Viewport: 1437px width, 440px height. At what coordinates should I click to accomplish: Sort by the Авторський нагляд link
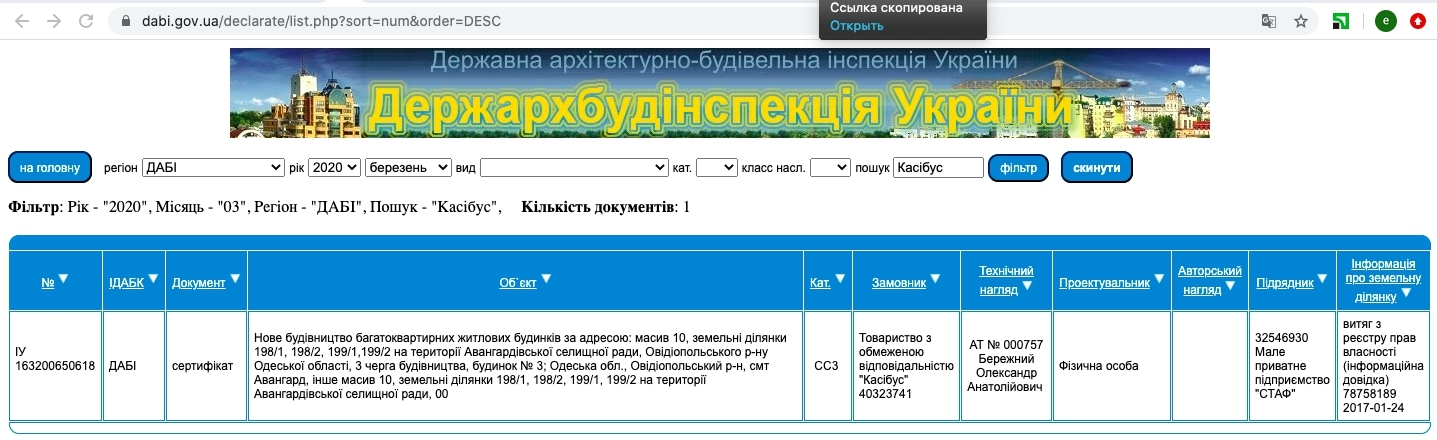pos(1210,280)
